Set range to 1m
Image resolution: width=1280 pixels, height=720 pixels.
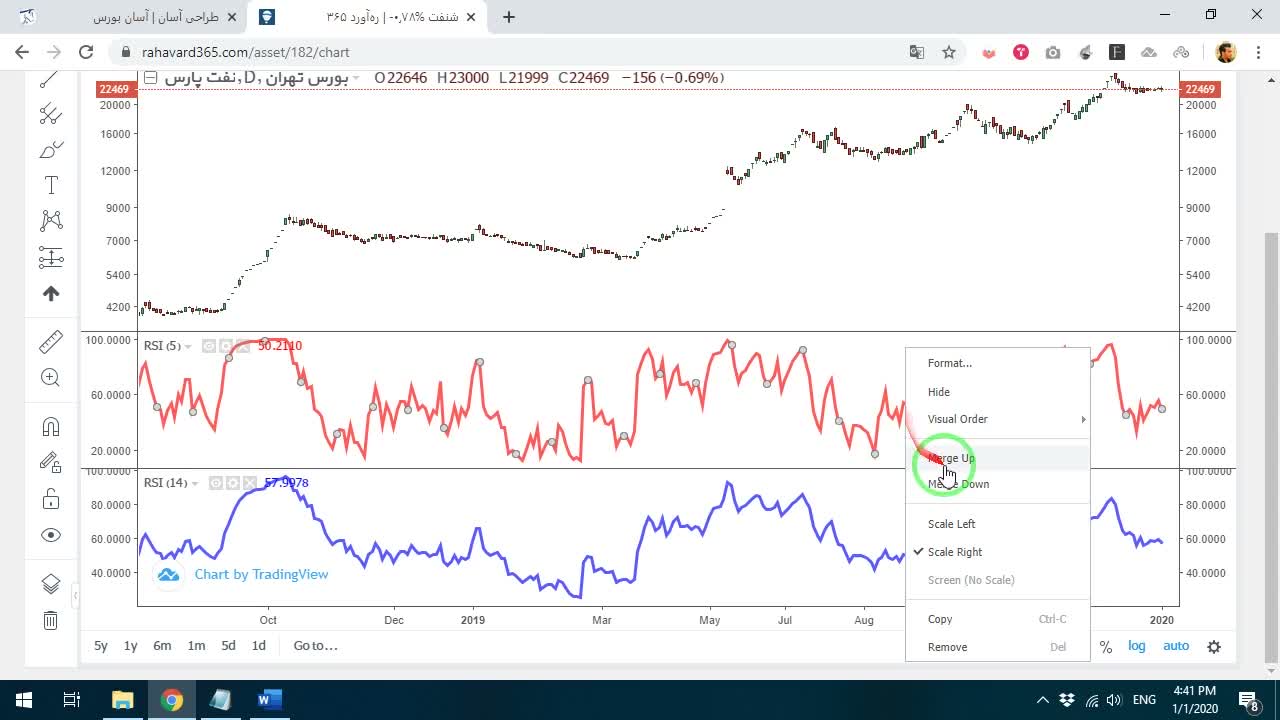coord(196,646)
